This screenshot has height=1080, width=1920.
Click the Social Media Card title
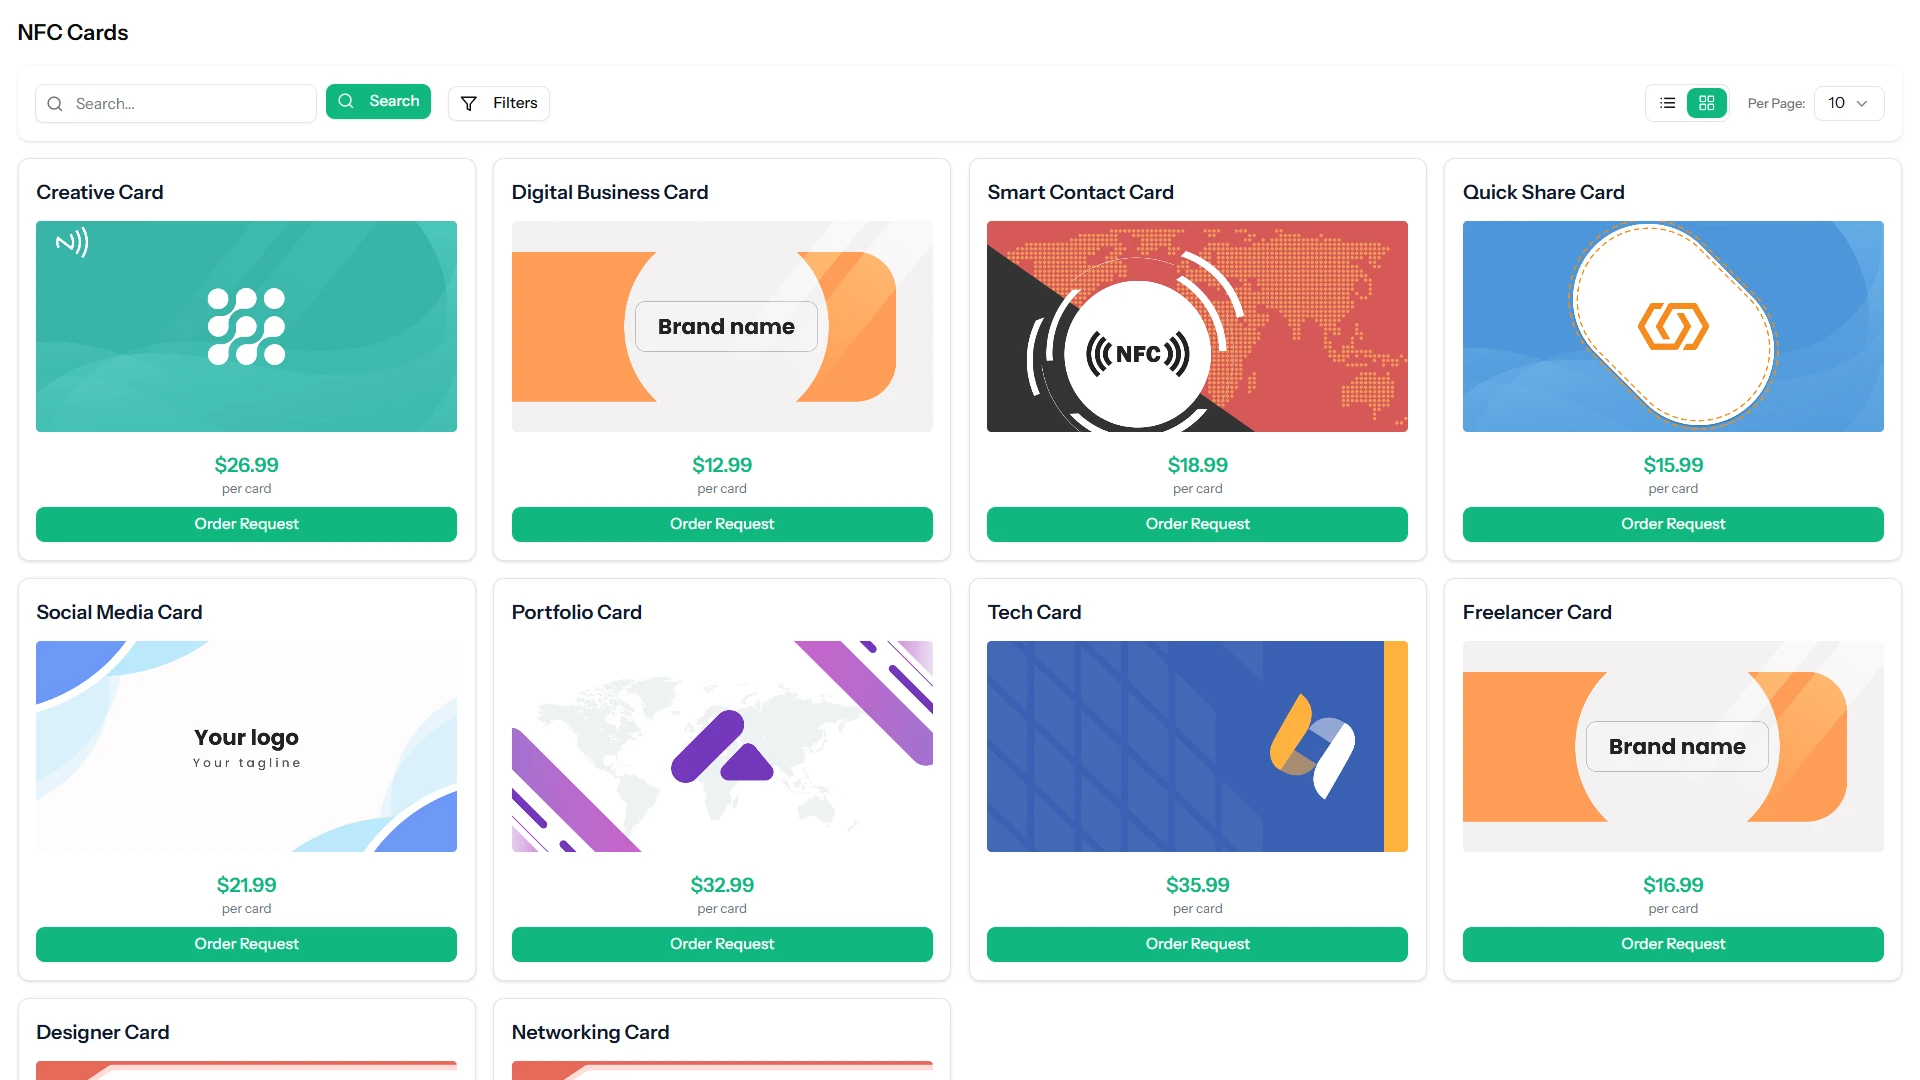coord(119,612)
